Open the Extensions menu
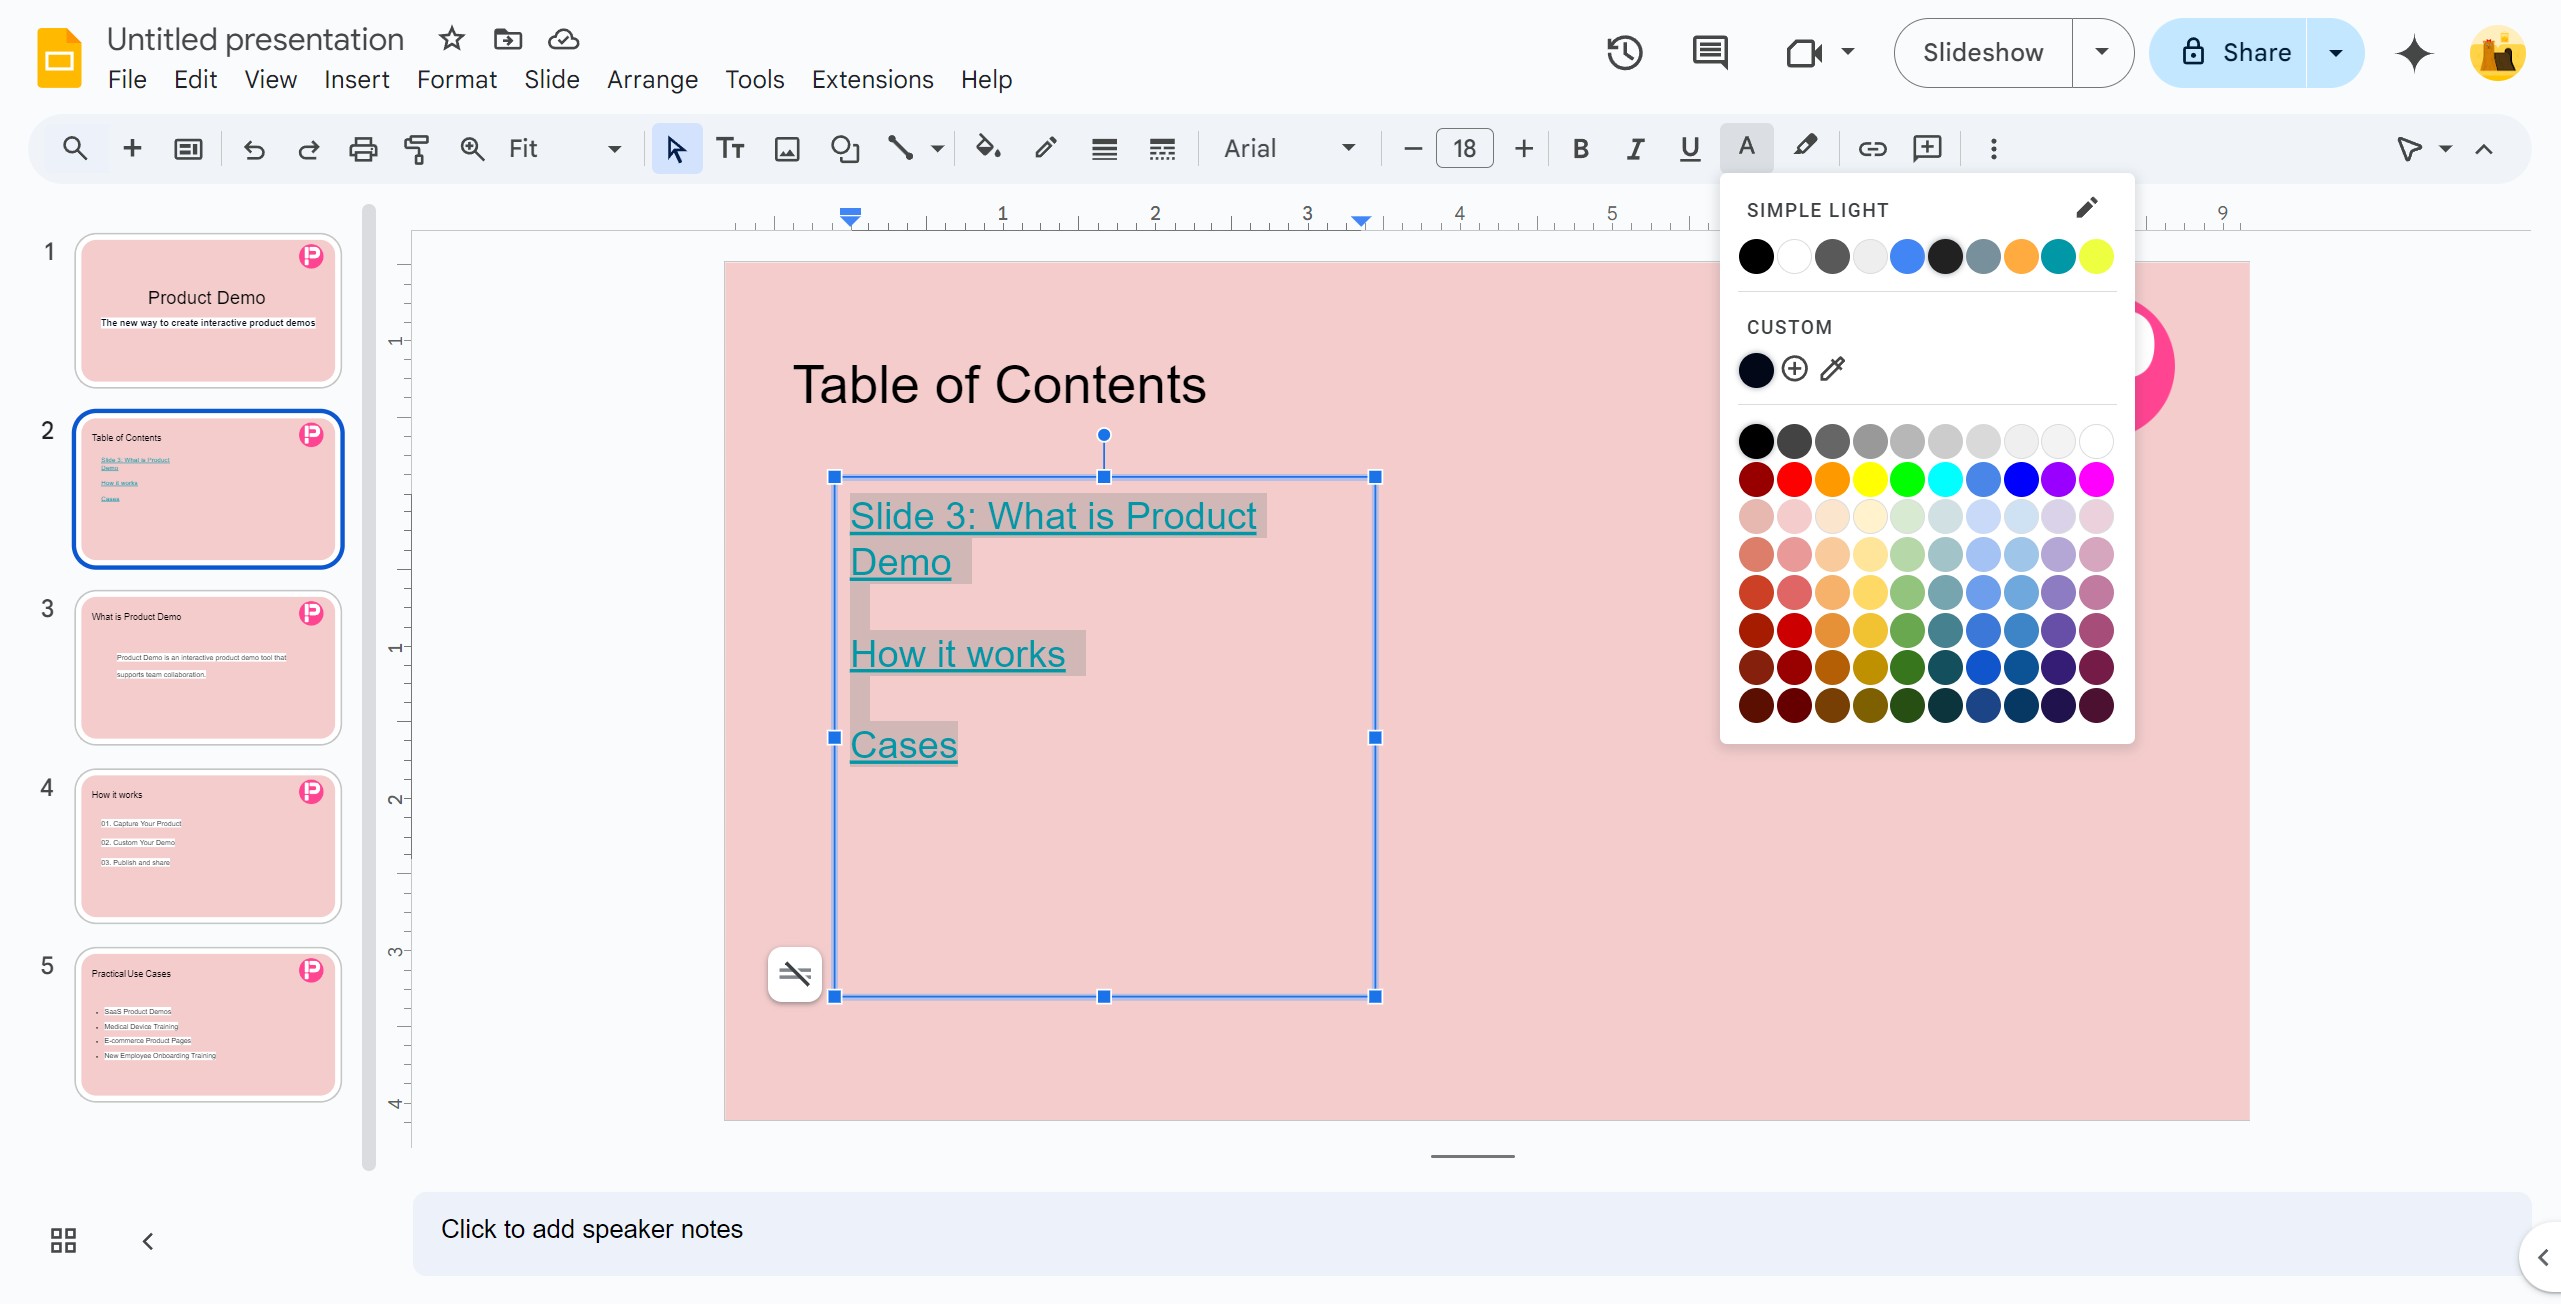 (872, 79)
